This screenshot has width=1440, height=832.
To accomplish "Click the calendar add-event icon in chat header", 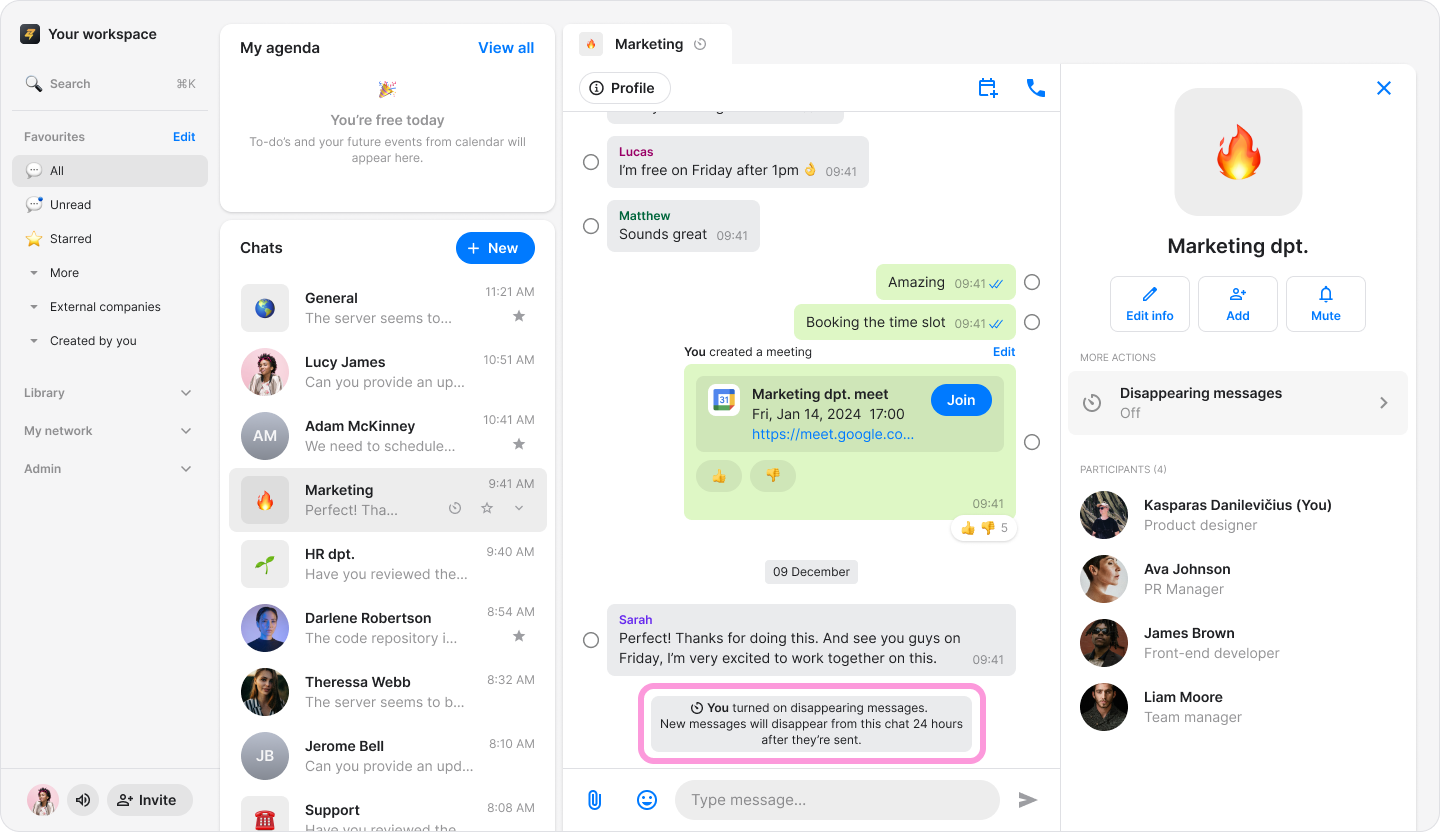I will (x=988, y=88).
